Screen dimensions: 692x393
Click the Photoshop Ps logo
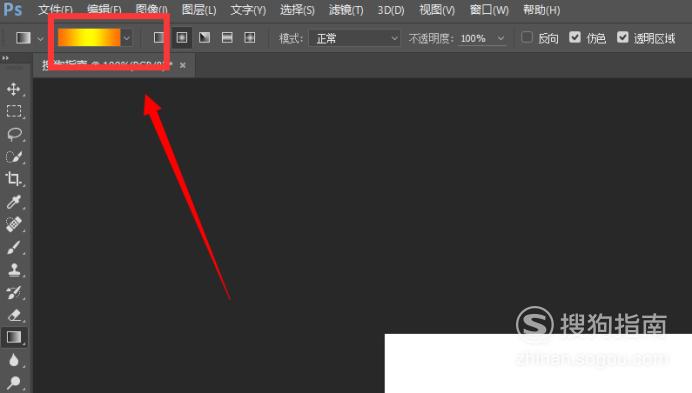pos(13,9)
